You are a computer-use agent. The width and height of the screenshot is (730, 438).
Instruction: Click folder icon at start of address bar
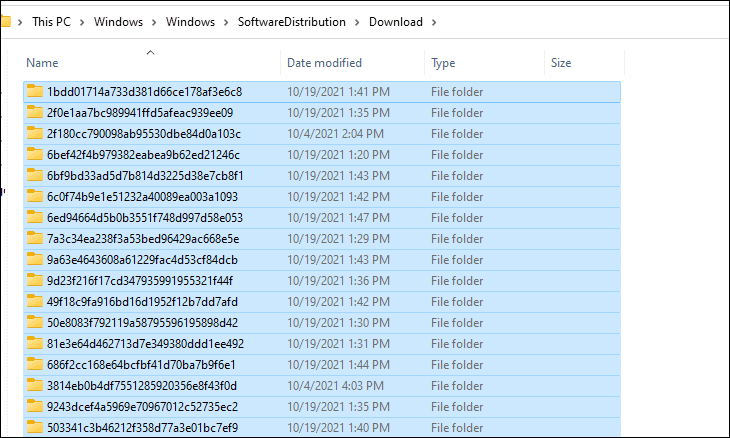pyautogui.click(x=6, y=21)
